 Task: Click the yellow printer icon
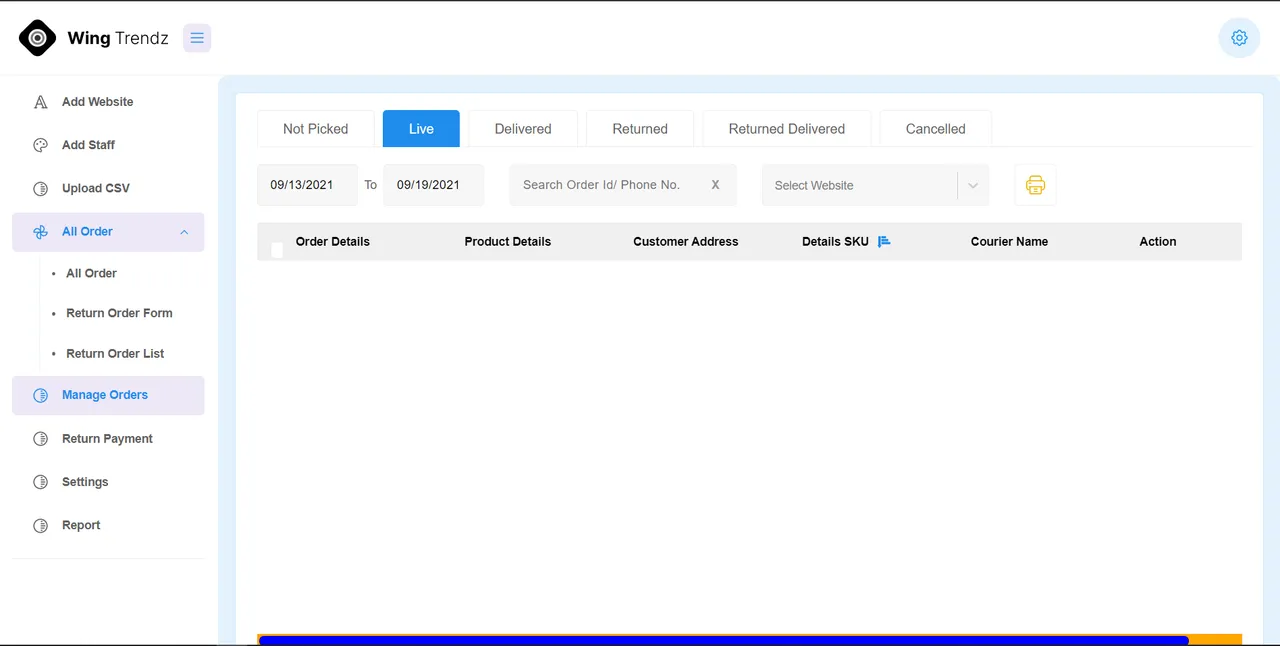click(1035, 185)
